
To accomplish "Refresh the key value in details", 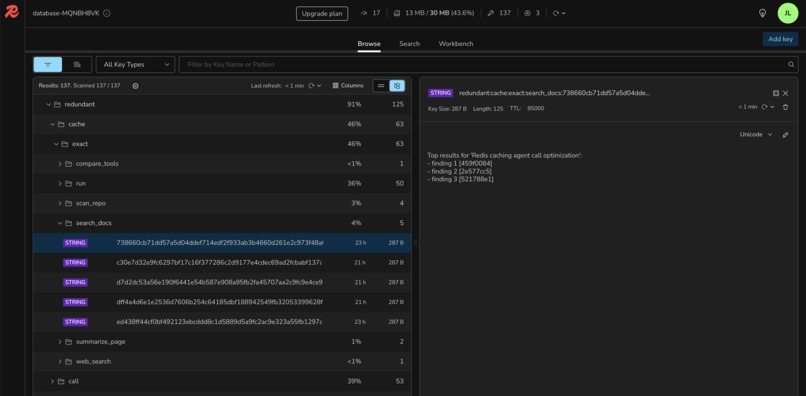I will [765, 107].
